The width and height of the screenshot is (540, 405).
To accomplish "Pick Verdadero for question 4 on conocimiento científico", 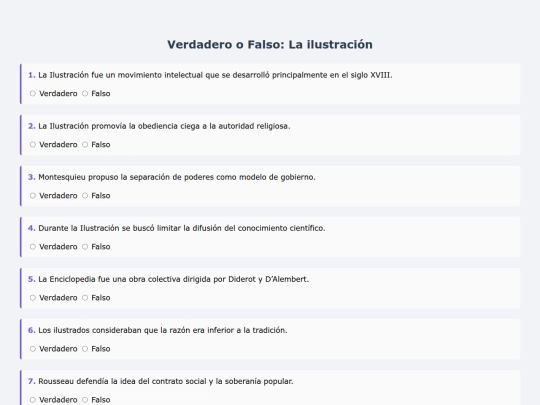I will pyautogui.click(x=33, y=247).
